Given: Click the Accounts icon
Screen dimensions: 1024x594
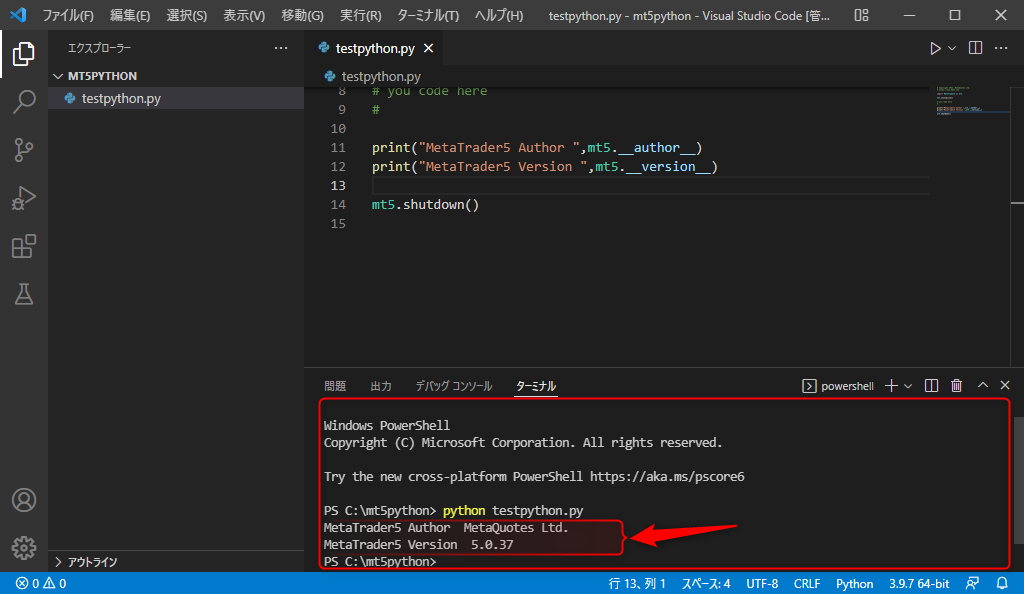Looking at the screenshot, I should tap(24, 500).
